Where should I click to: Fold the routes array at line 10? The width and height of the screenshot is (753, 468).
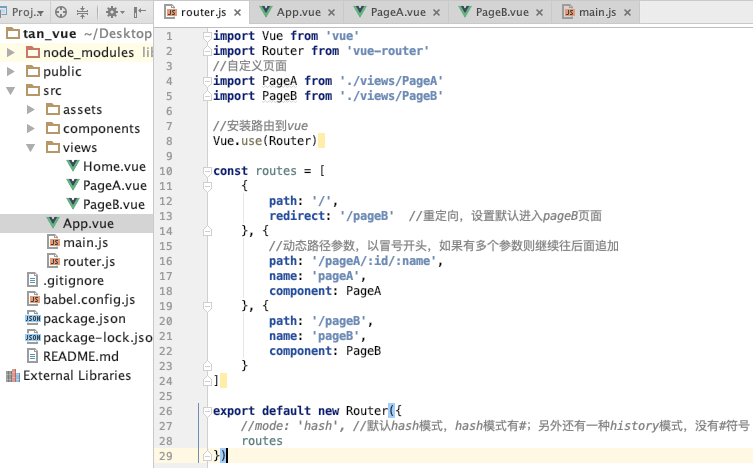(x=207, y=171)
